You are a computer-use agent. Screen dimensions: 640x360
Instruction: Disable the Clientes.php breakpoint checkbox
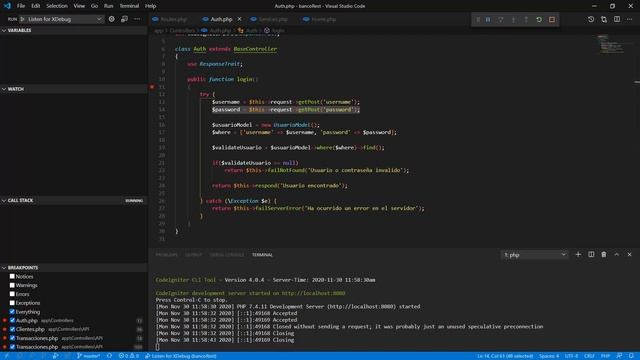coord(12,329)
